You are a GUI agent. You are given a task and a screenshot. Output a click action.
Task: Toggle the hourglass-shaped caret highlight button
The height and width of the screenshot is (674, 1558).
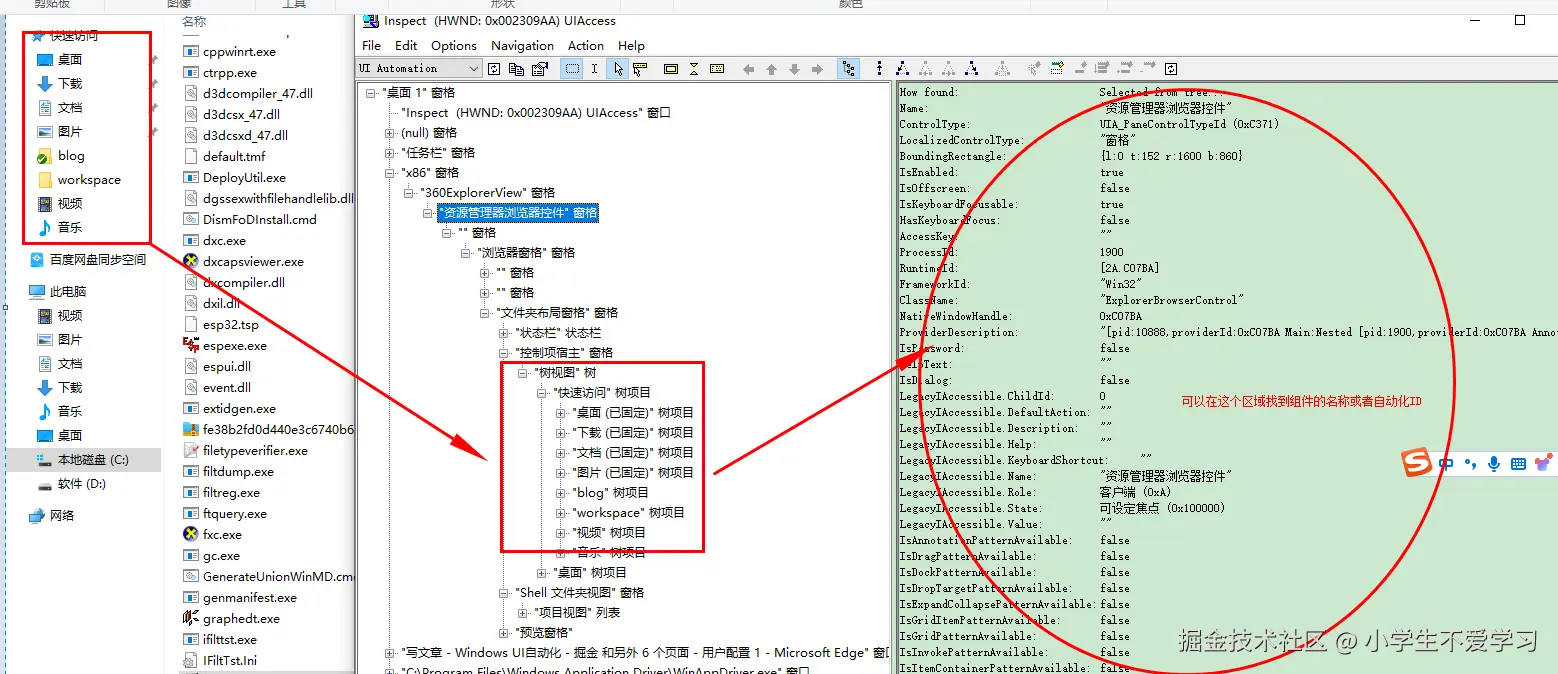tap(693, 69)
